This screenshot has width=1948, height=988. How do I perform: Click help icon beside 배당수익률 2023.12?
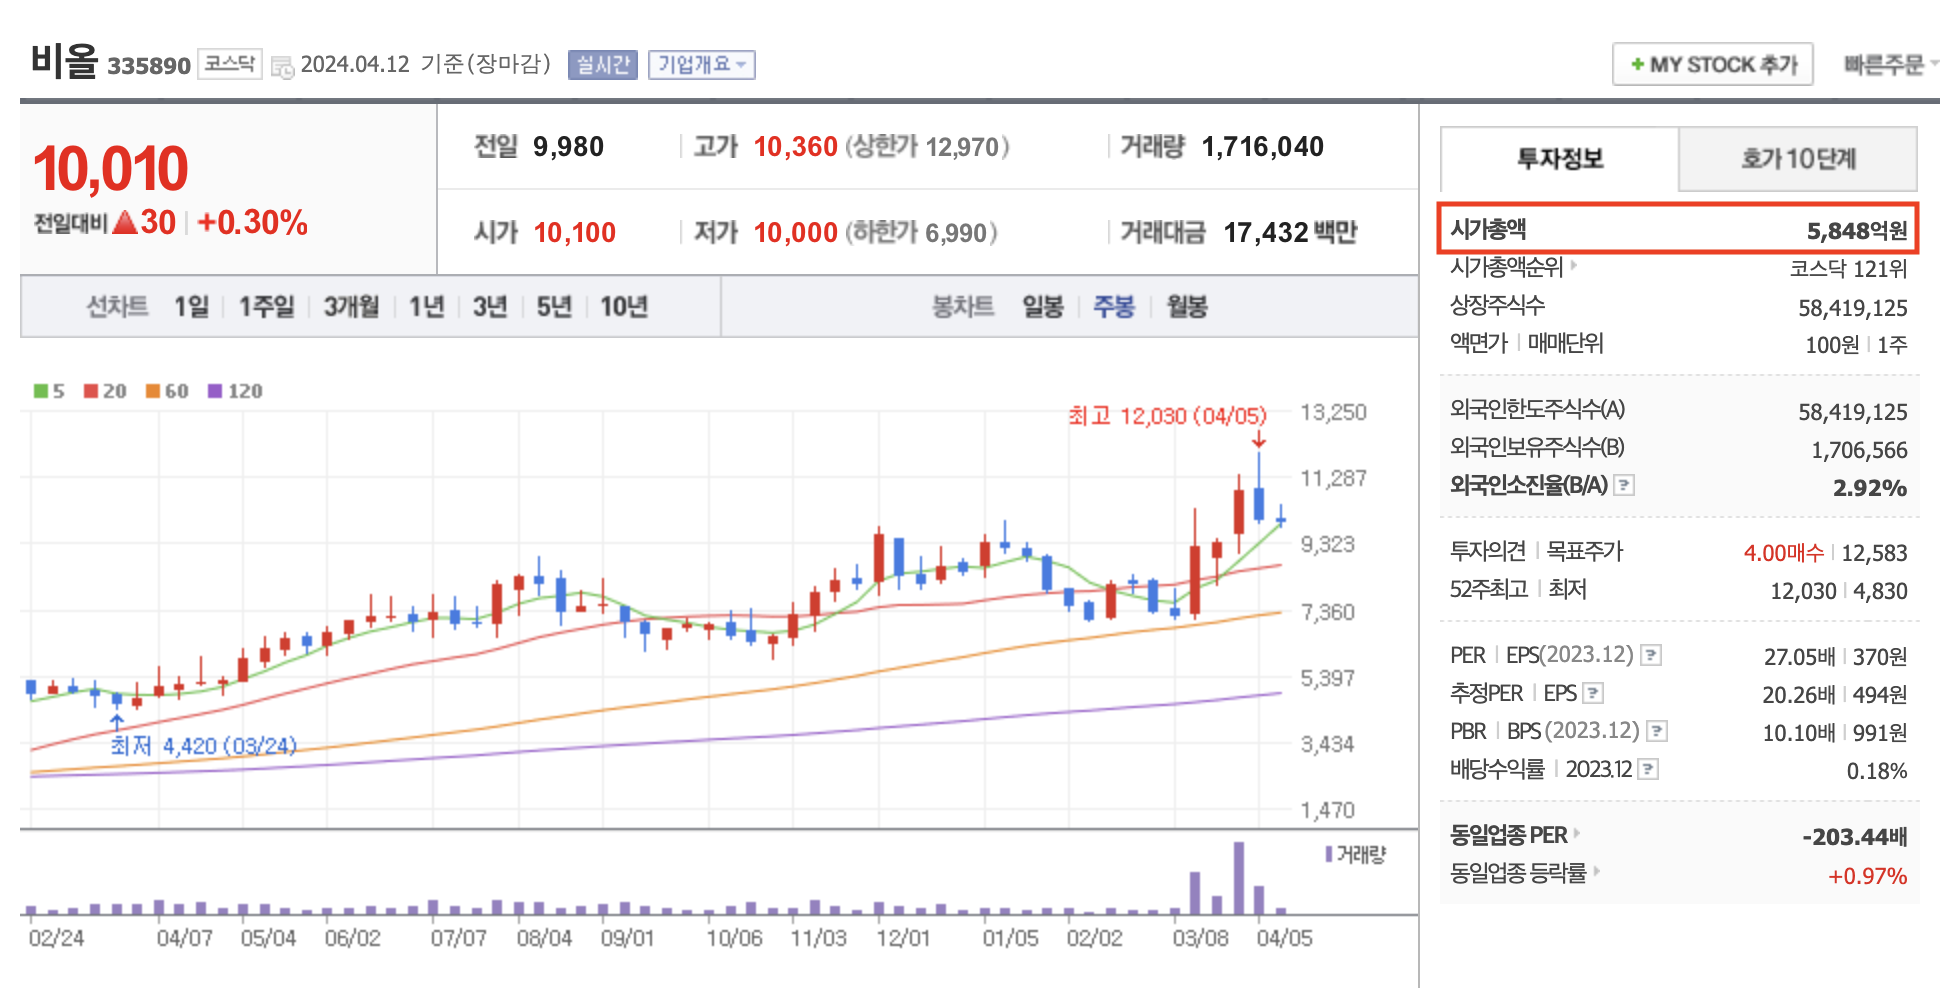pos(1646,767)
